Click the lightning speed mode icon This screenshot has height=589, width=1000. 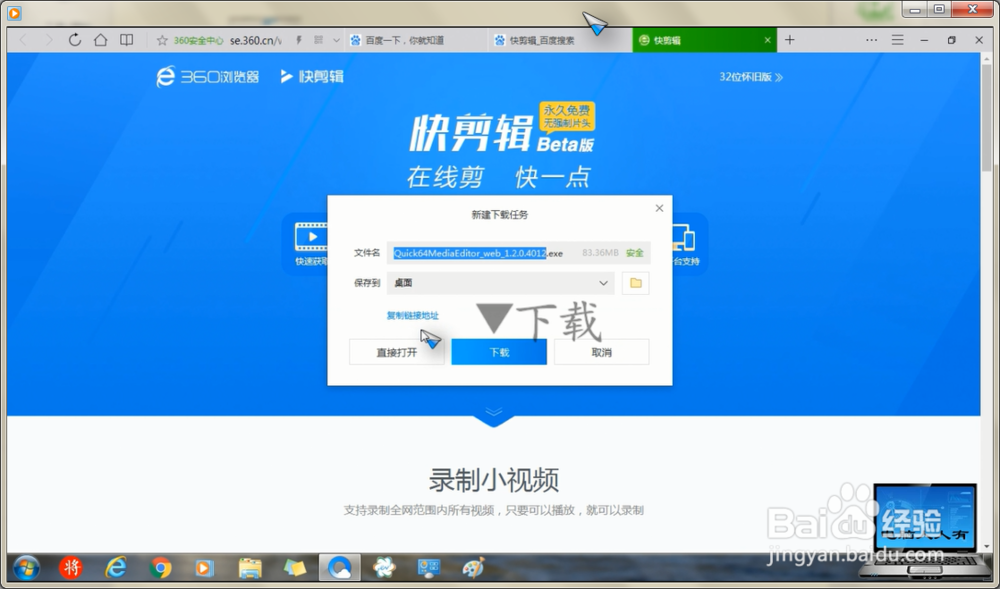298,40
